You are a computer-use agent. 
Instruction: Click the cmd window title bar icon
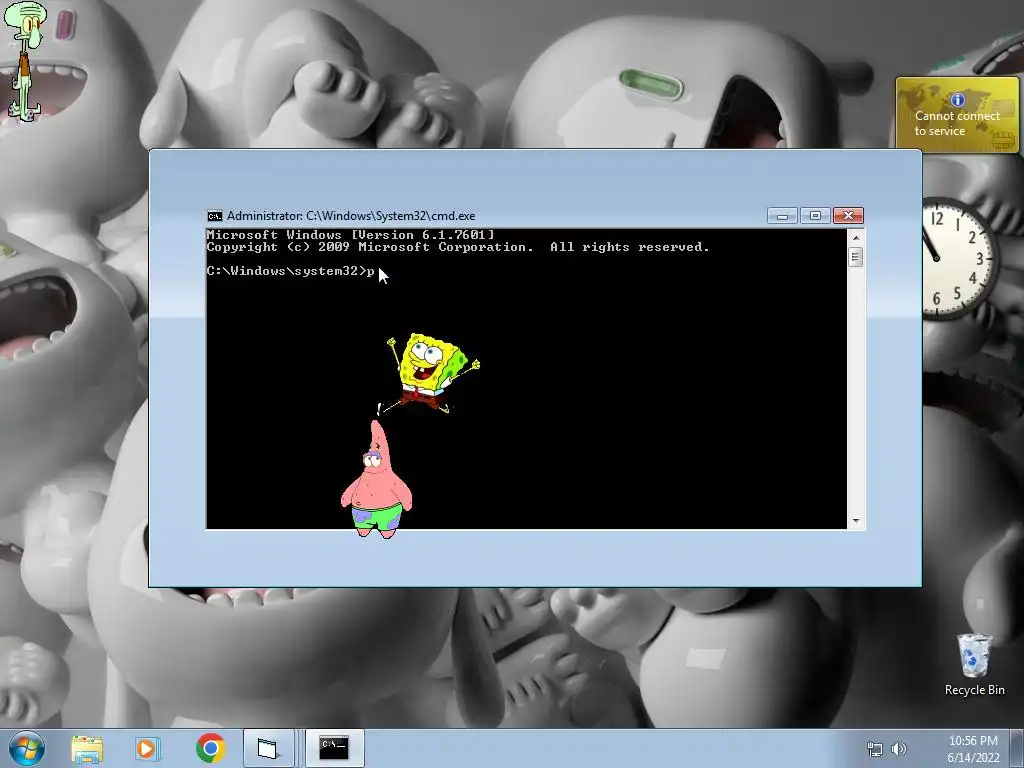coord(214,216)
